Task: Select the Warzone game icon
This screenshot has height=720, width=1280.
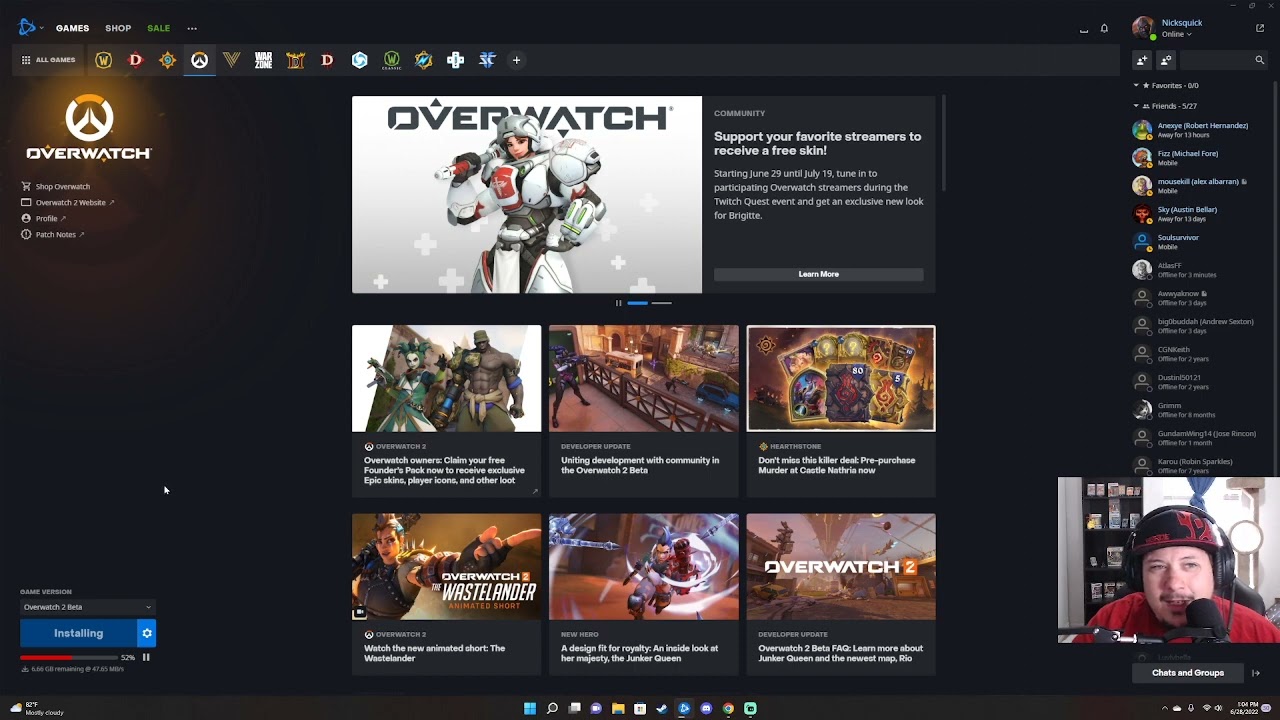Action: tap(263, 60)
